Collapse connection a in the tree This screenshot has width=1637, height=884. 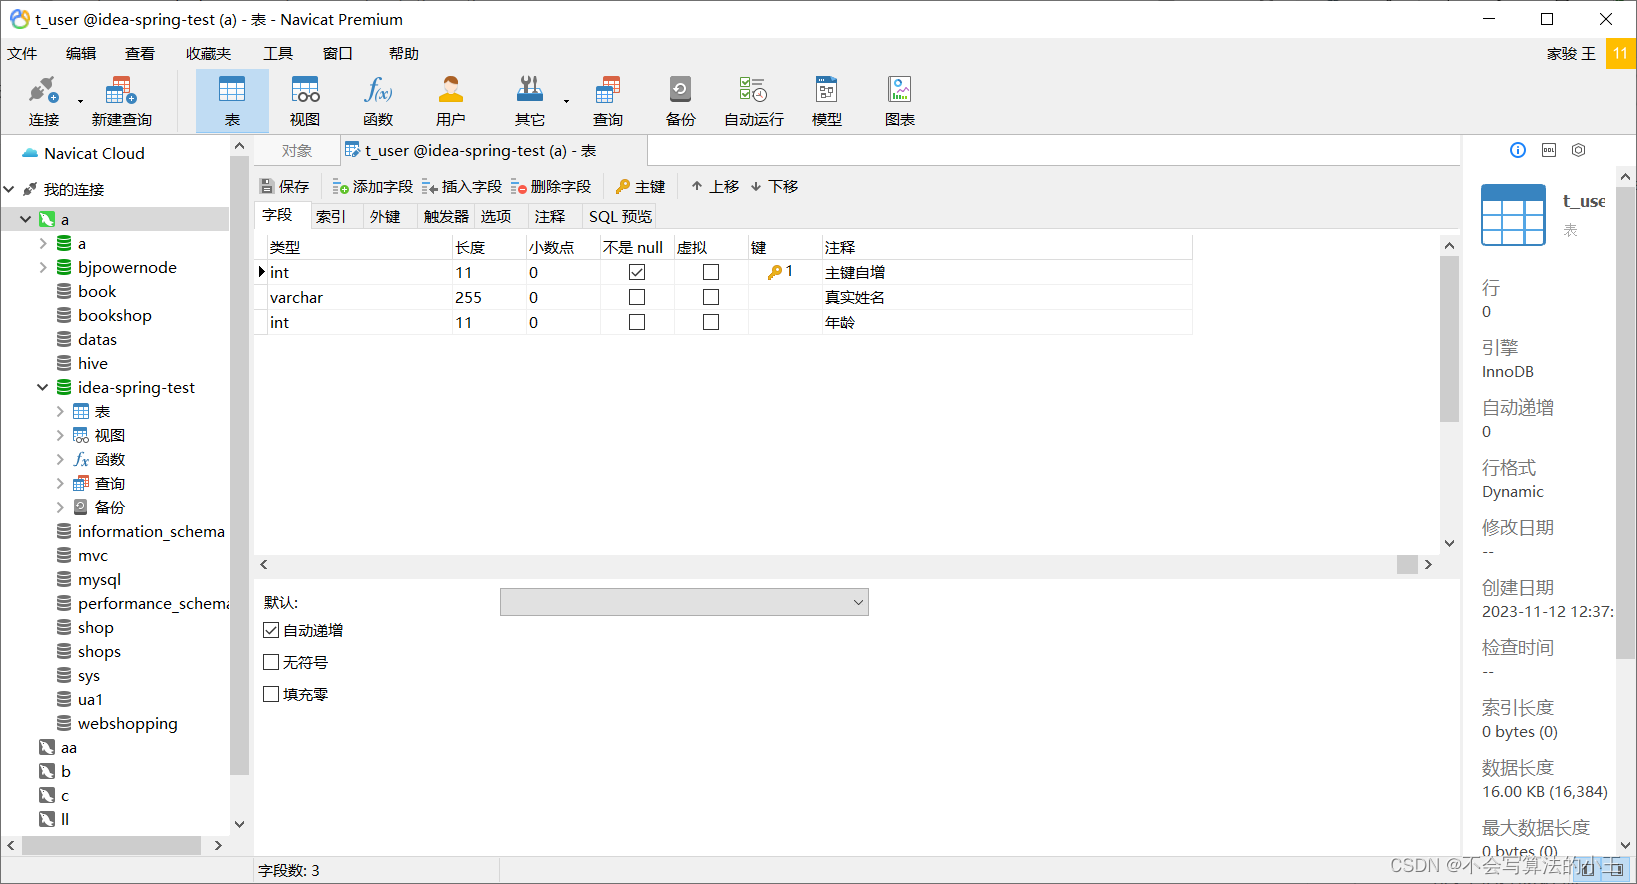(x=25, y=219)
